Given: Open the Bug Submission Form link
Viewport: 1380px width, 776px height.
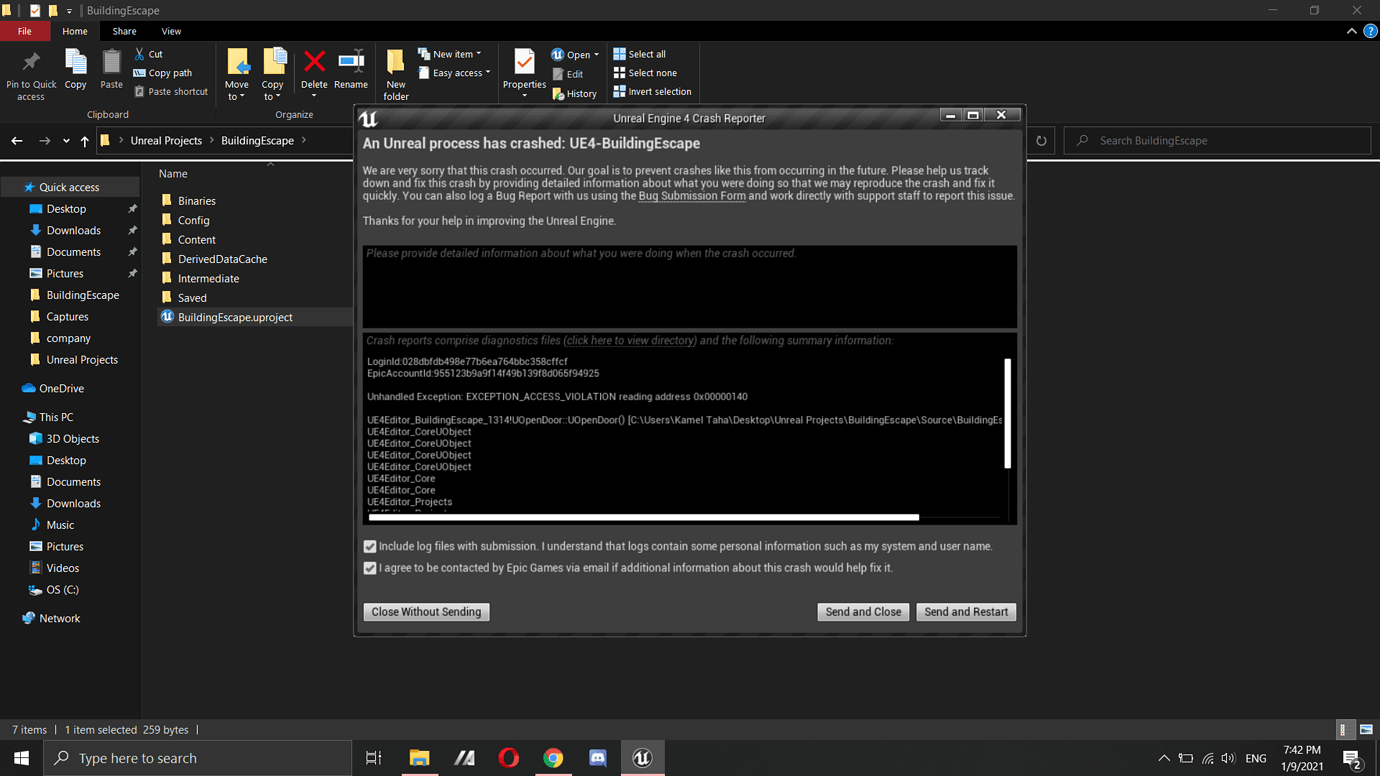Looking at the screenshot, I should [x=692, y=195].
